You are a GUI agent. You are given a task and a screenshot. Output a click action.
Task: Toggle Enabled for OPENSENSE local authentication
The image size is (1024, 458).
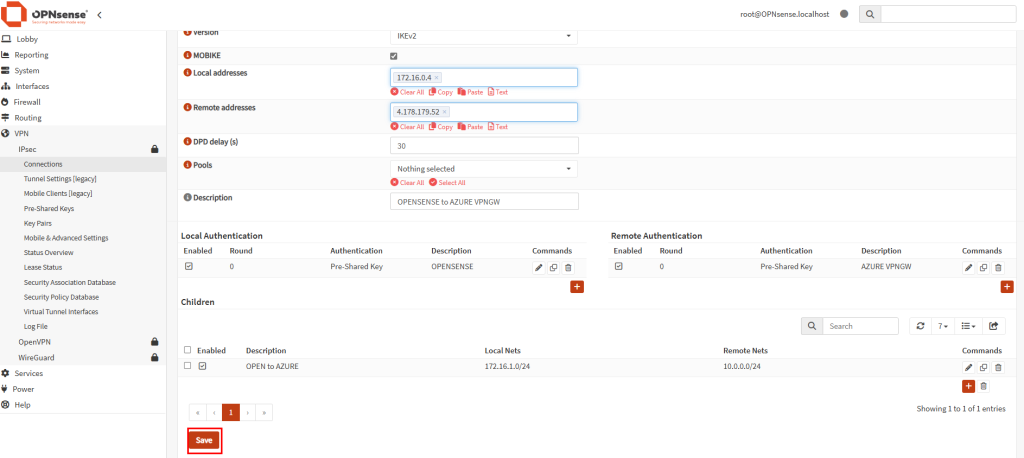coord(189,267)
